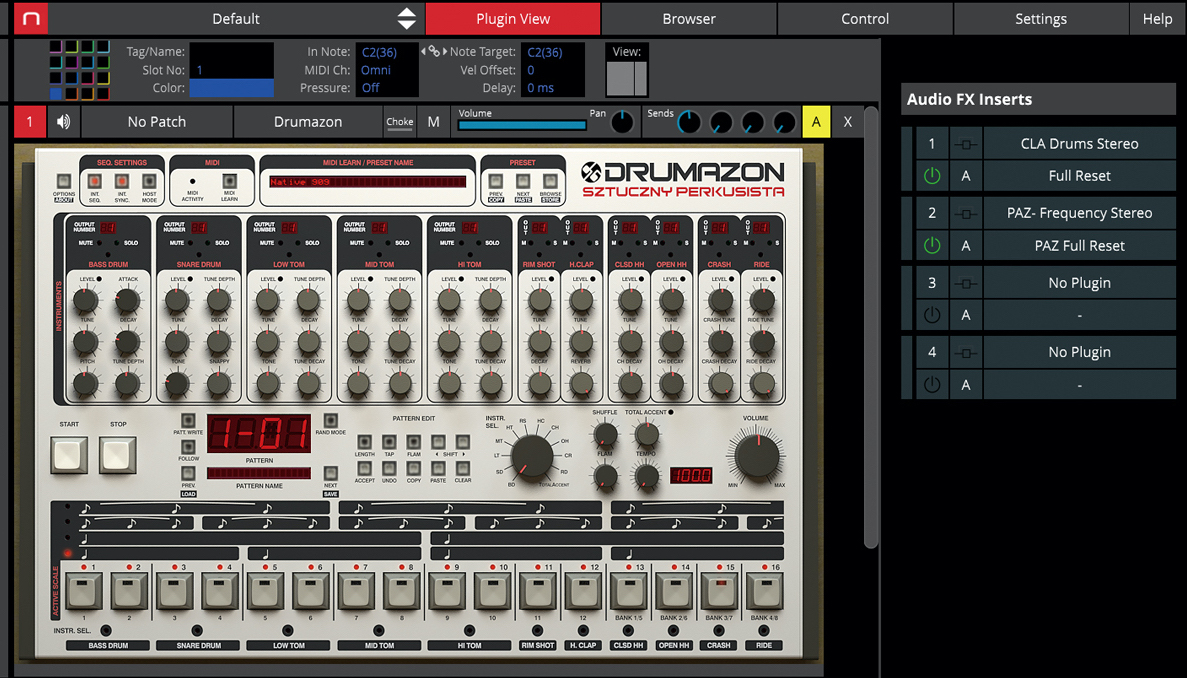This screenshot has width=1187, height=678.
Task: Click the Copy button in Pattern Edit
Action: [413, 468]
